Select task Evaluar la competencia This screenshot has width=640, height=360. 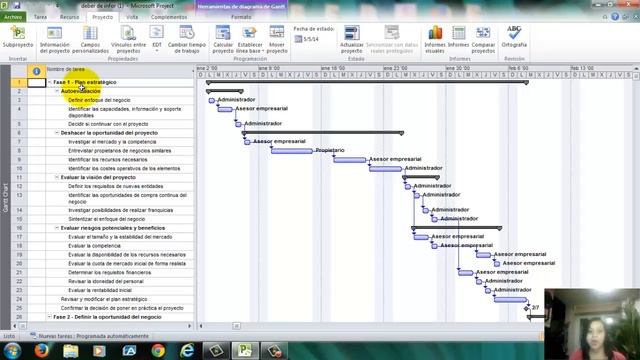click(94, 246)
